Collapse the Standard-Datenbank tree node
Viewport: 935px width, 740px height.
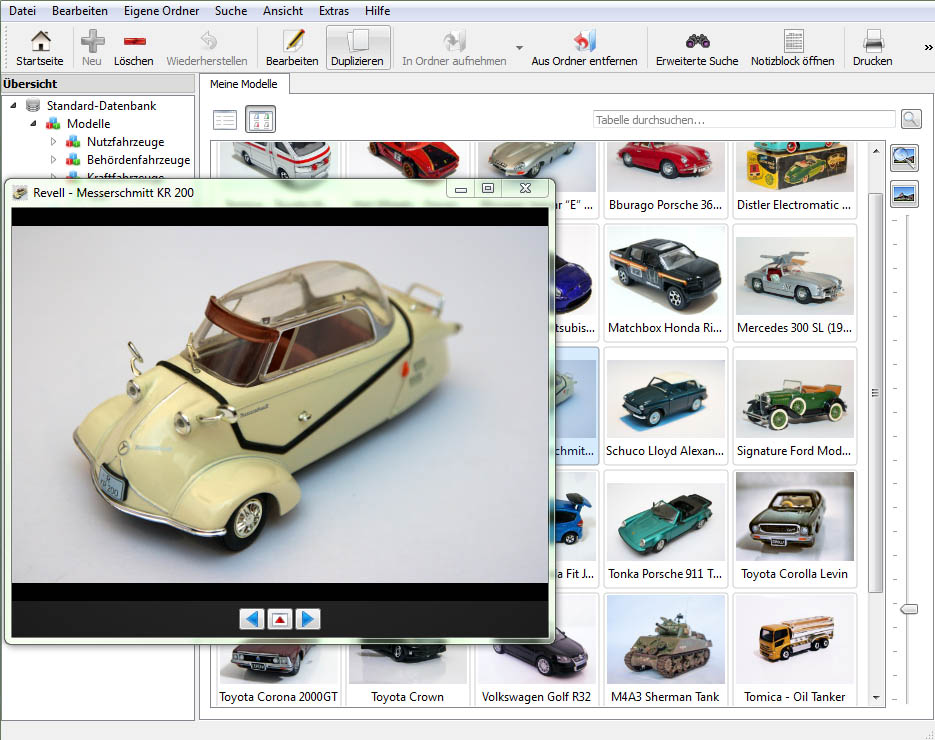13,106
